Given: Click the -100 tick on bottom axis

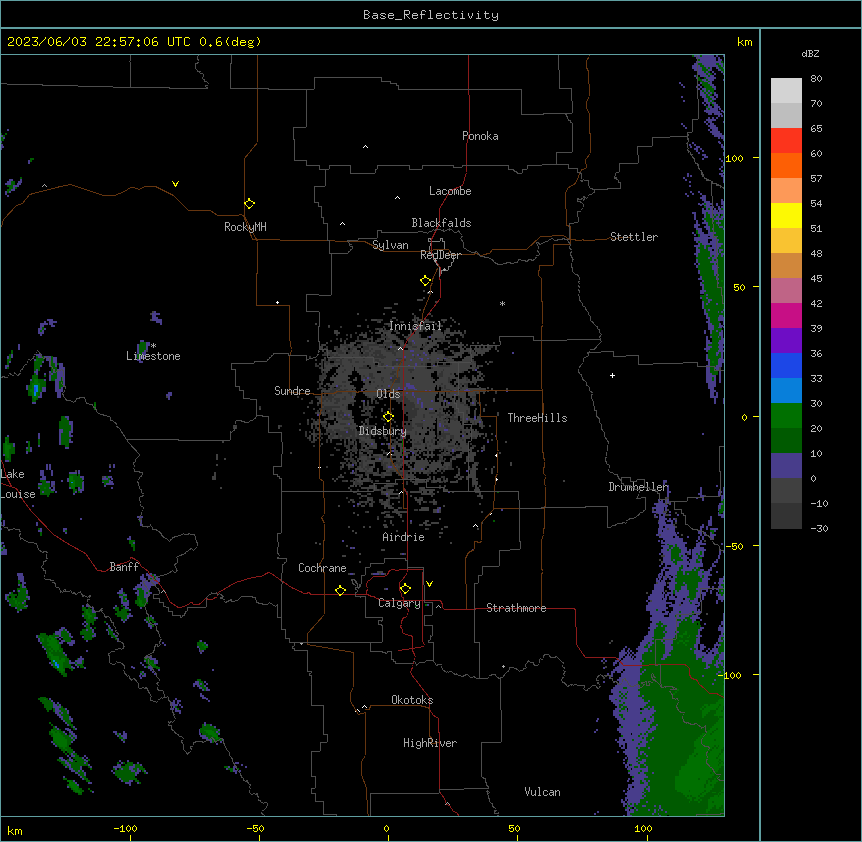Looking at the screenshot, I should [125, 828].
